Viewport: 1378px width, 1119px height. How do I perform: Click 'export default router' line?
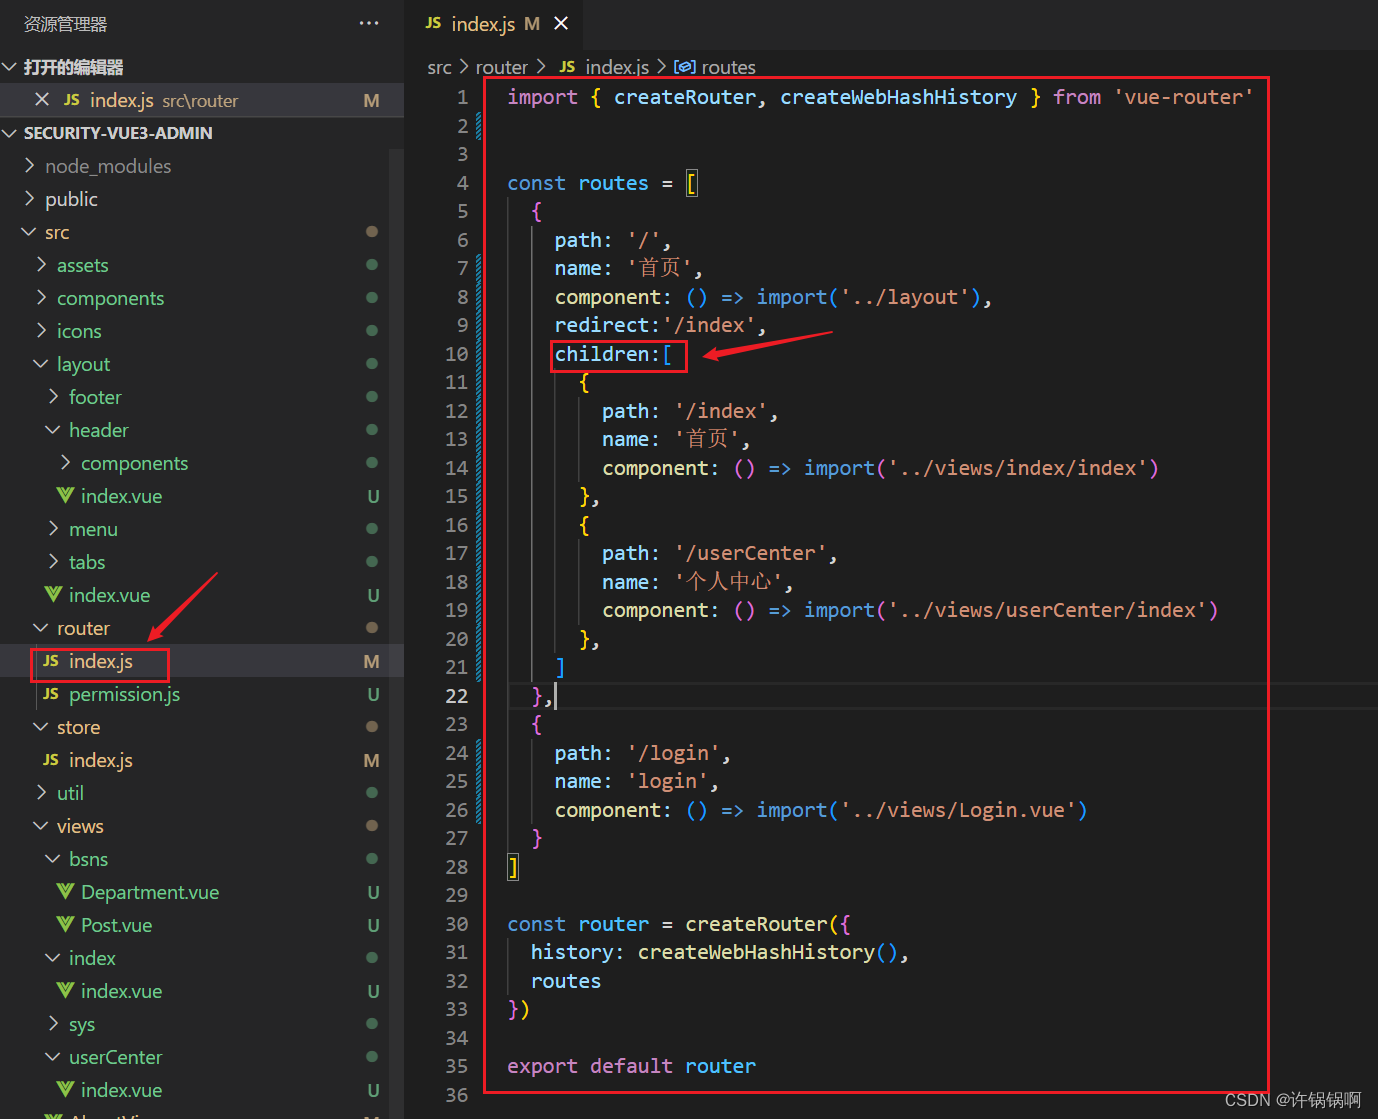tap(631, 1066)
